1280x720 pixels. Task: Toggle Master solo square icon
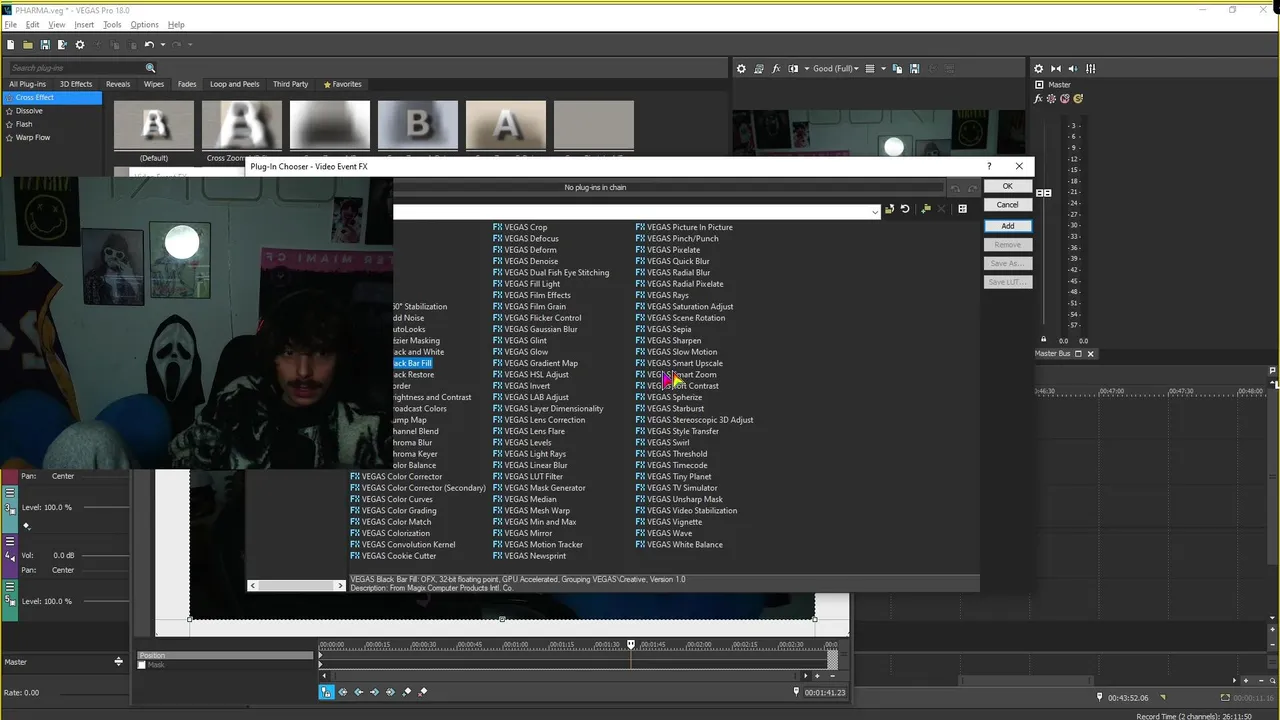click(1039, 85)
